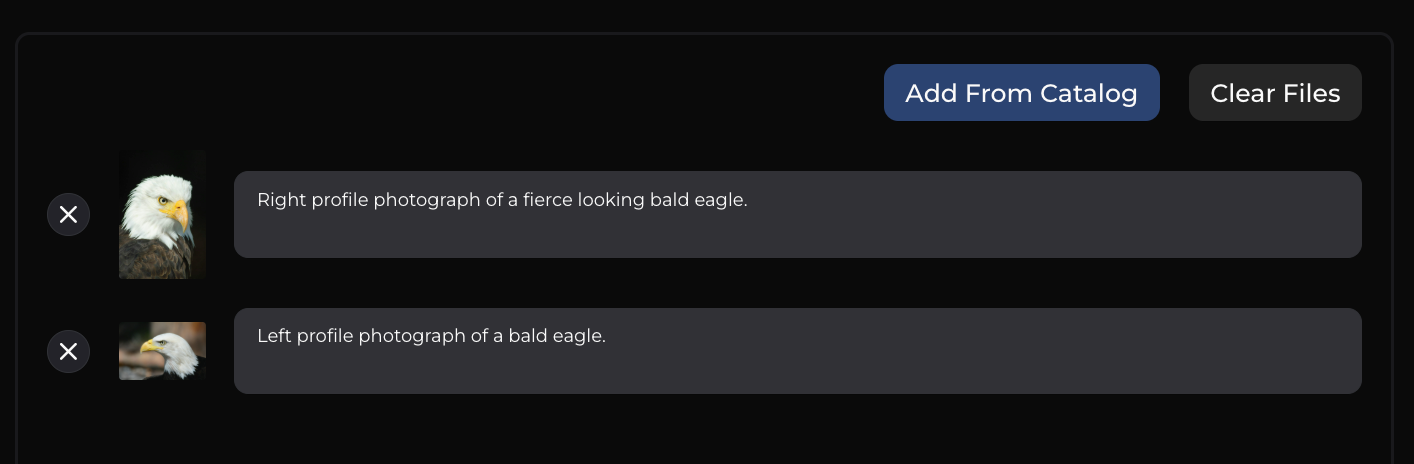Select the left profile bald eagle thumbnail
The image size is (1414, 464).
pyautogui.click(x=162, y=351)
